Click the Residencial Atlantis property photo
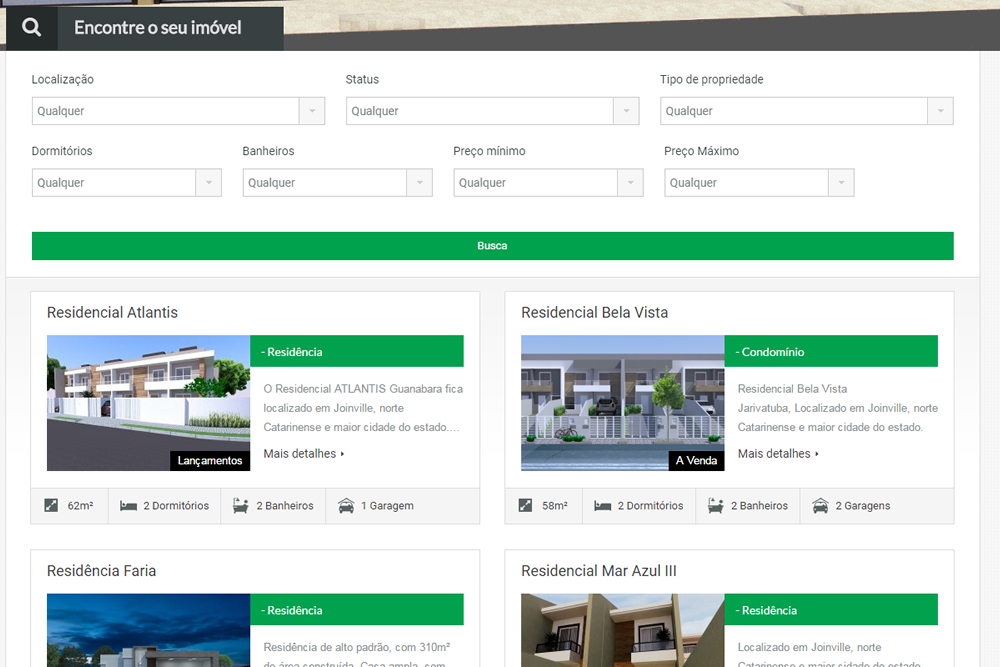This screenshot has height=667, width=1000. (149, 403)
